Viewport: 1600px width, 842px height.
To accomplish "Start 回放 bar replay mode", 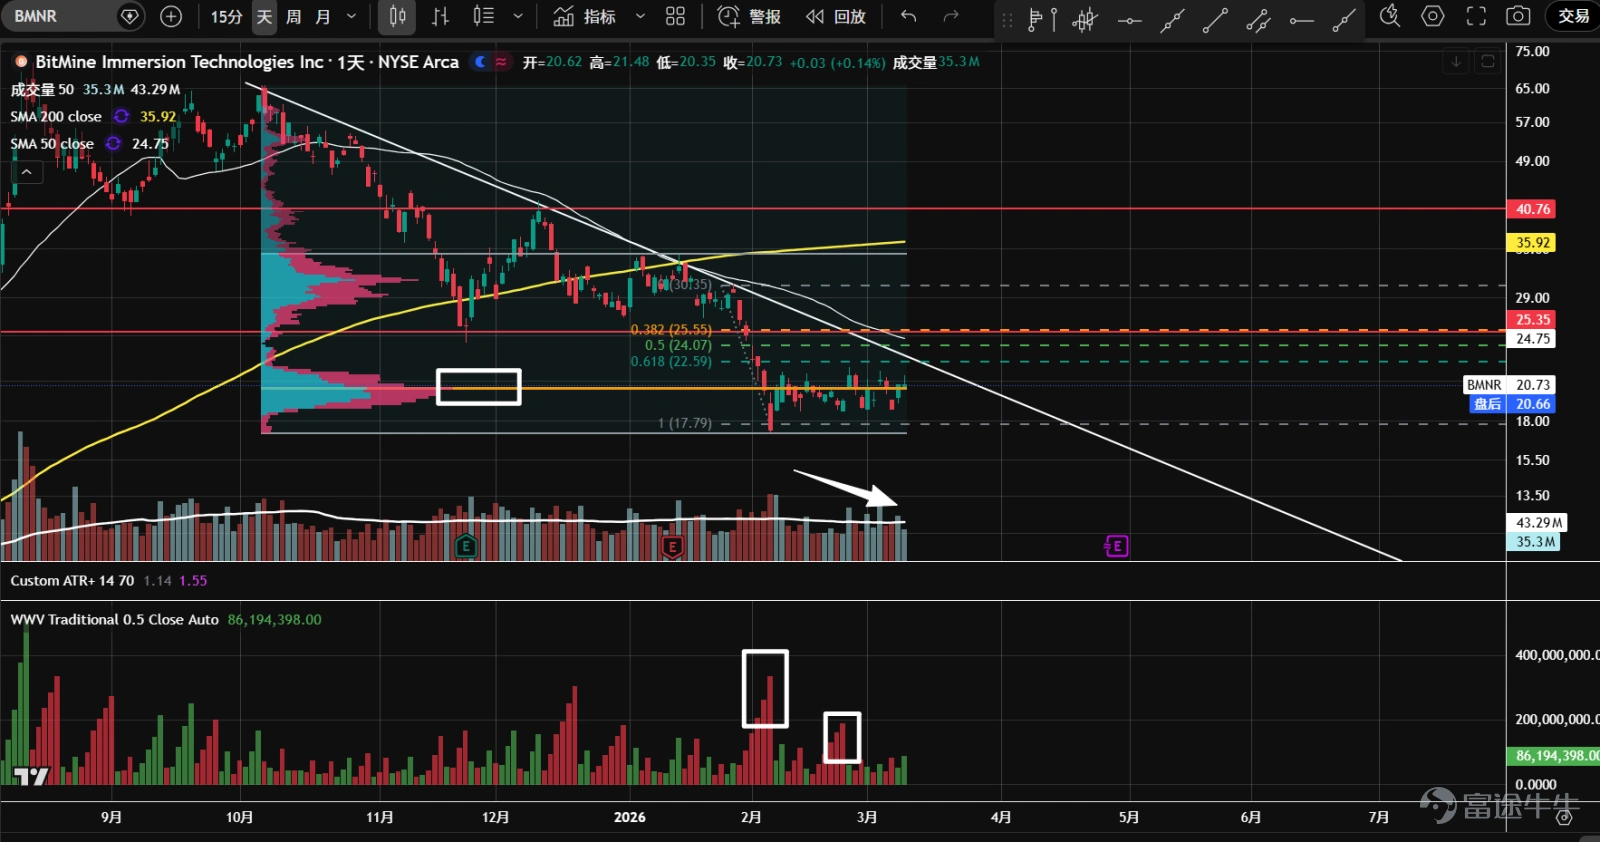I will point(836,16).
